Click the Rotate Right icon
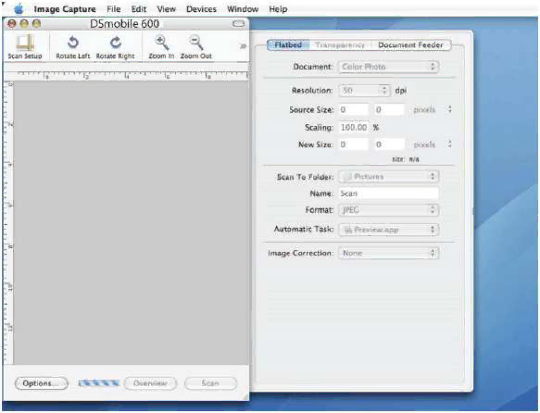Viewport: 540px width, 413px height. 116,43
